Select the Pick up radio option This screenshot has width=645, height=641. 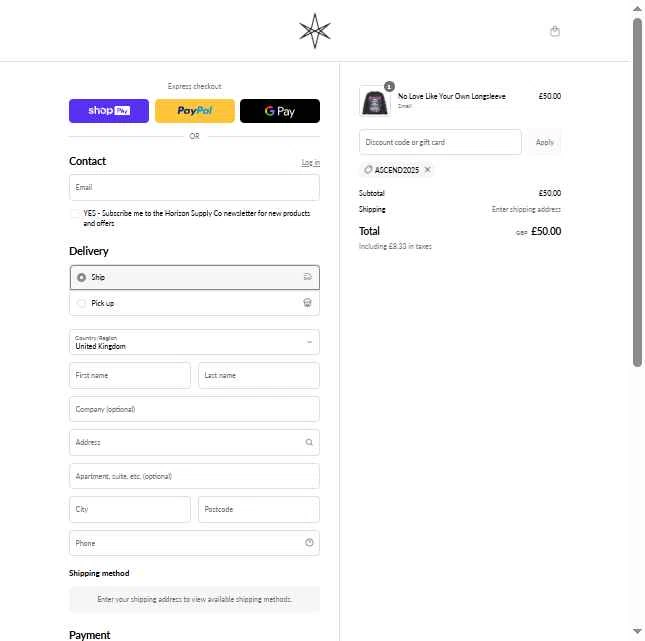[x=81, y=303]
